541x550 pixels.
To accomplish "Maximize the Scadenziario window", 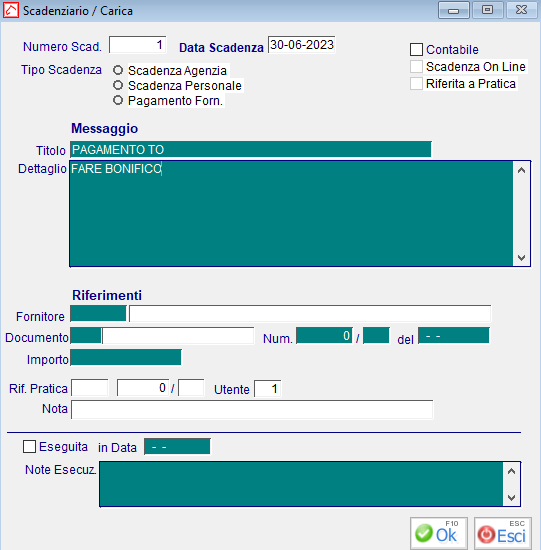I will coord(487,9).
